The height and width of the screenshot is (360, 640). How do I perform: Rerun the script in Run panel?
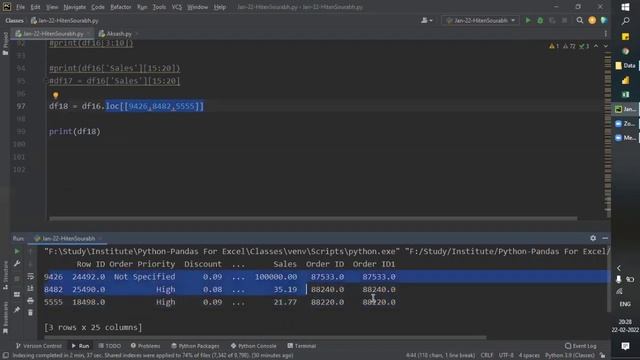coord(17,251)
